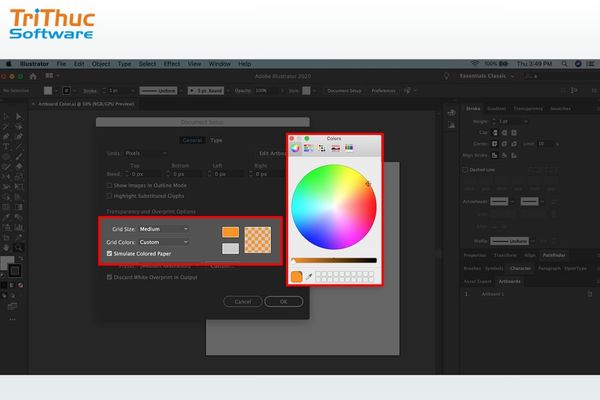Image resolution: width=600 pixels, height=400 pixels.
Task: Click the Document Setup button in control bar
Action: (344, 91)
